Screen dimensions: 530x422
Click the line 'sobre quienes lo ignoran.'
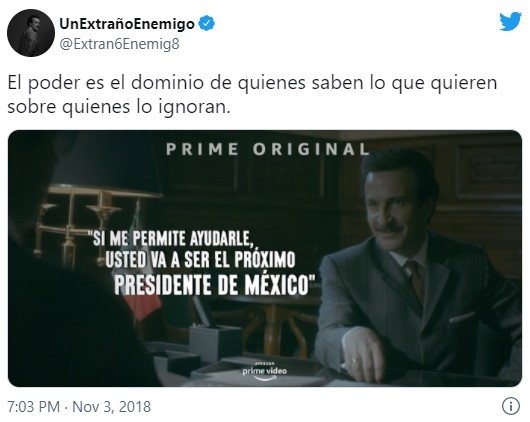(119, 107)
